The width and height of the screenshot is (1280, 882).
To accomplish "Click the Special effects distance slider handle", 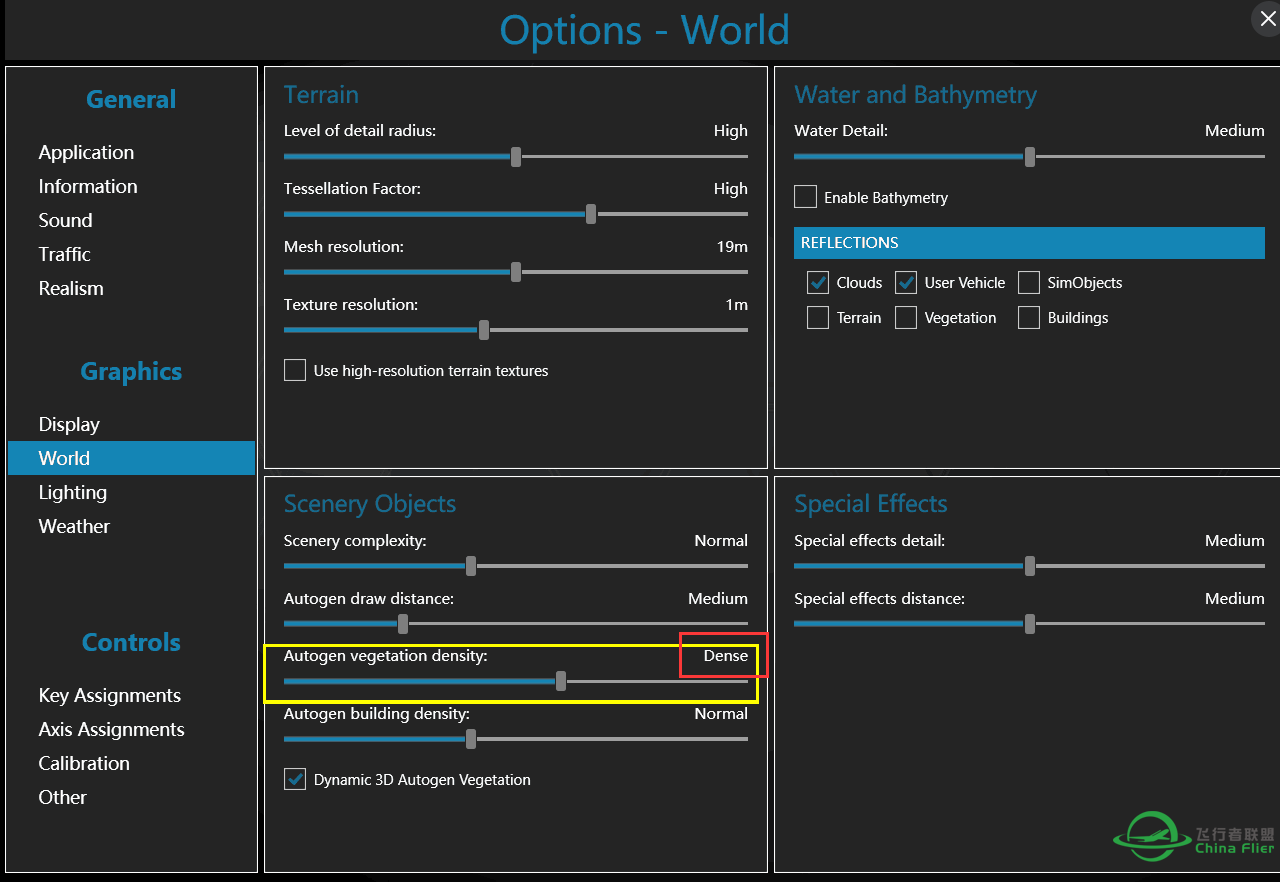I will click(1030, 624).
